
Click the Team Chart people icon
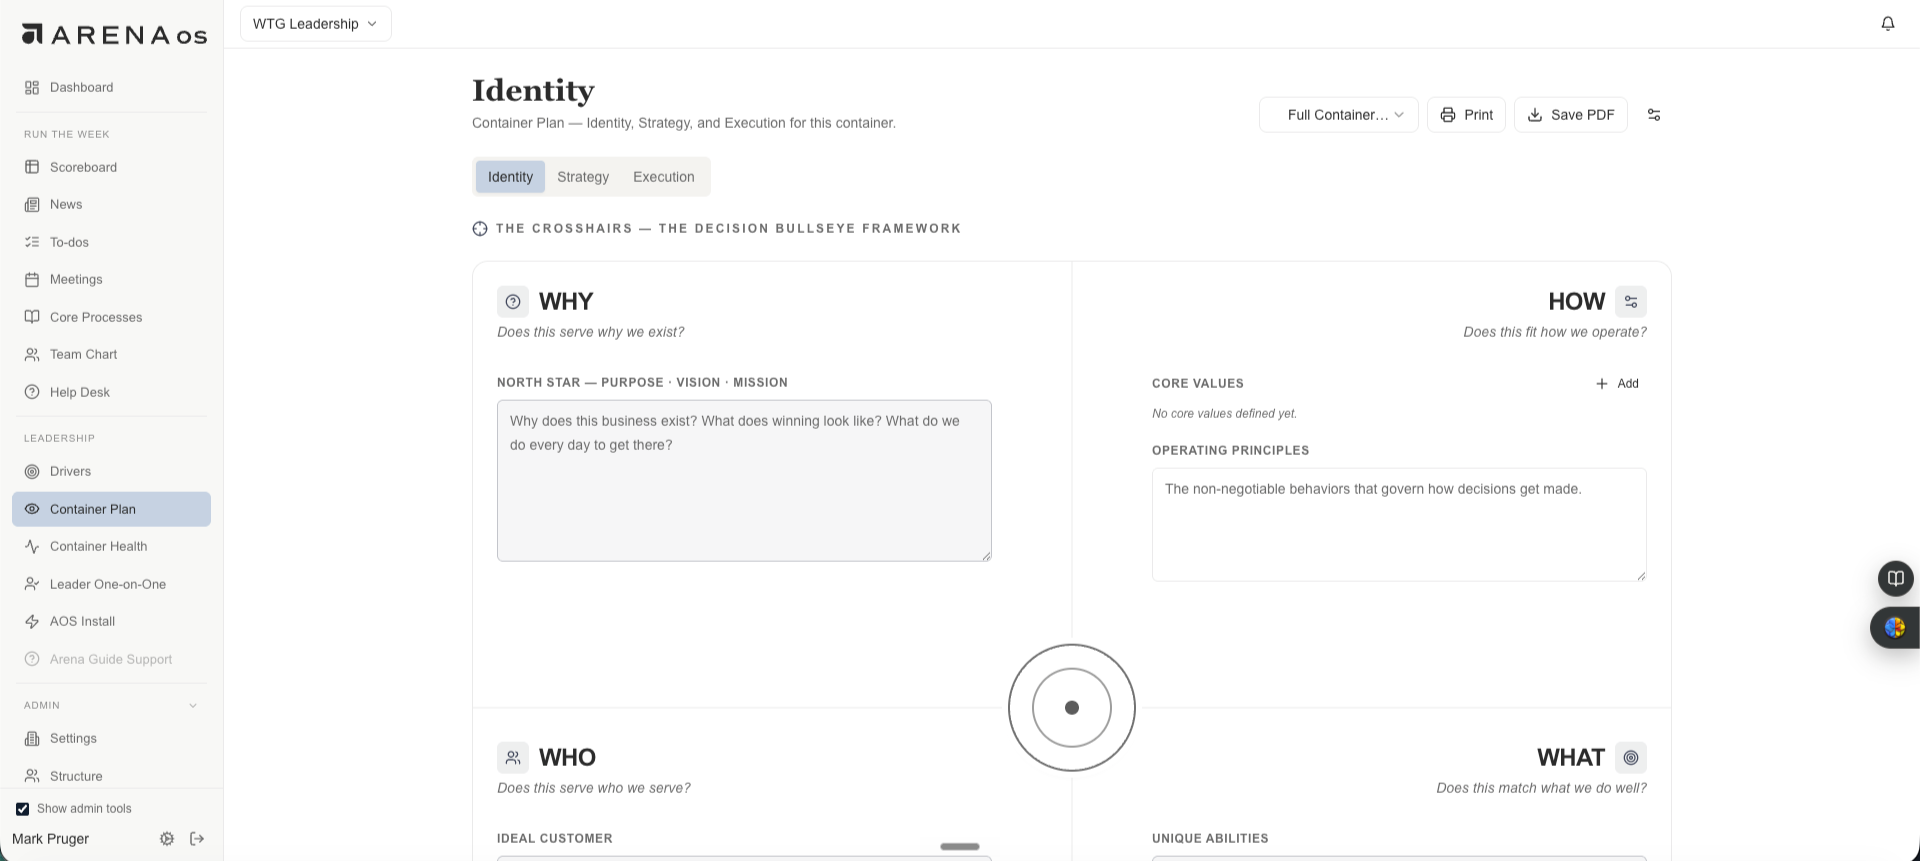click(32, 354)
